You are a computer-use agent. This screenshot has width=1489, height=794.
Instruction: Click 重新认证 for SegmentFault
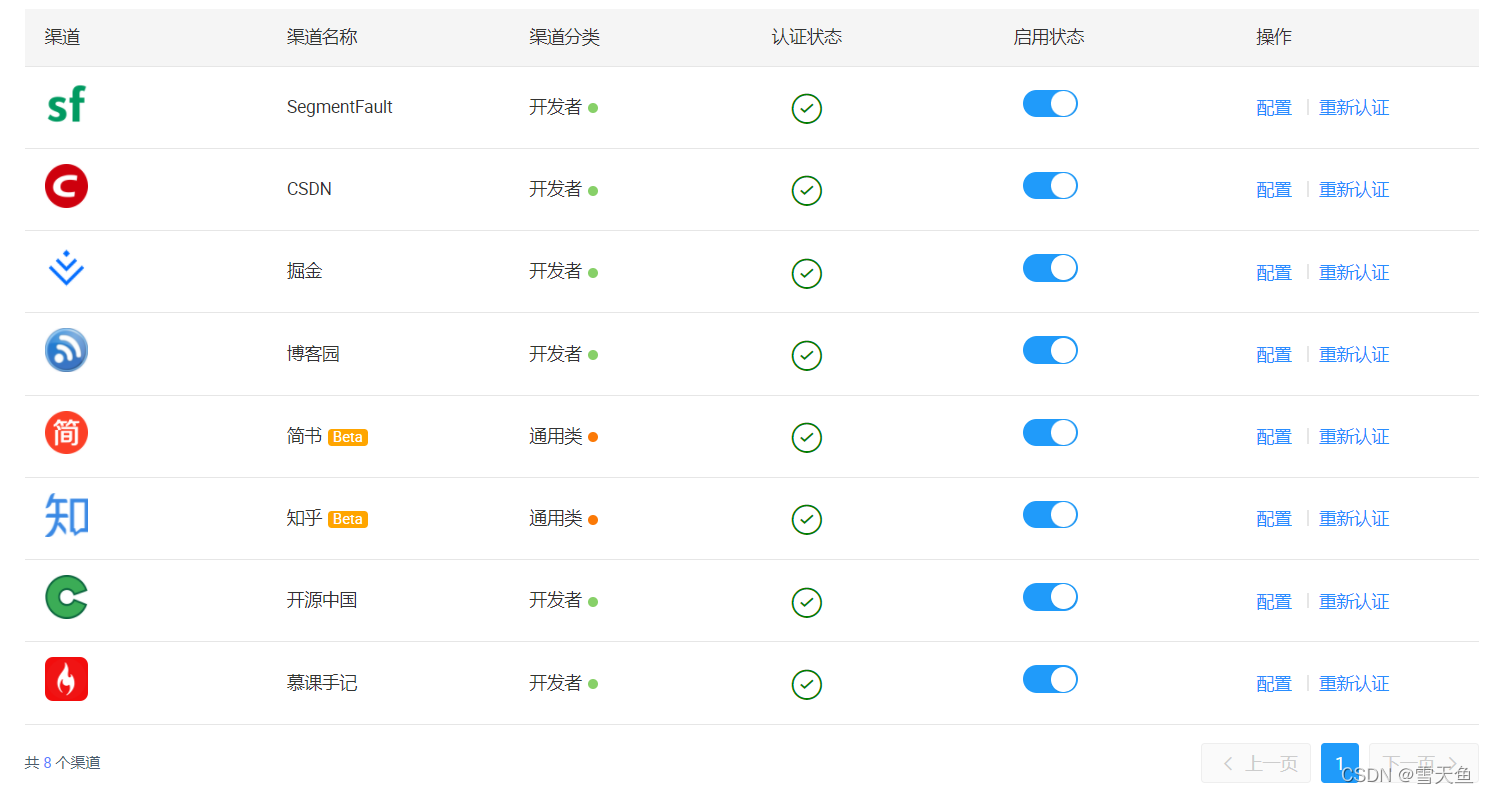click(1354, 108)
